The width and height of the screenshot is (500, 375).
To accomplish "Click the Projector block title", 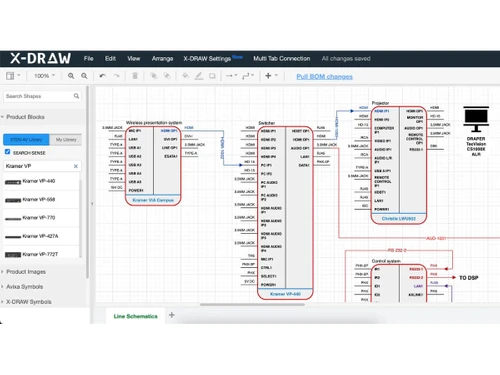I will (380, 103).
